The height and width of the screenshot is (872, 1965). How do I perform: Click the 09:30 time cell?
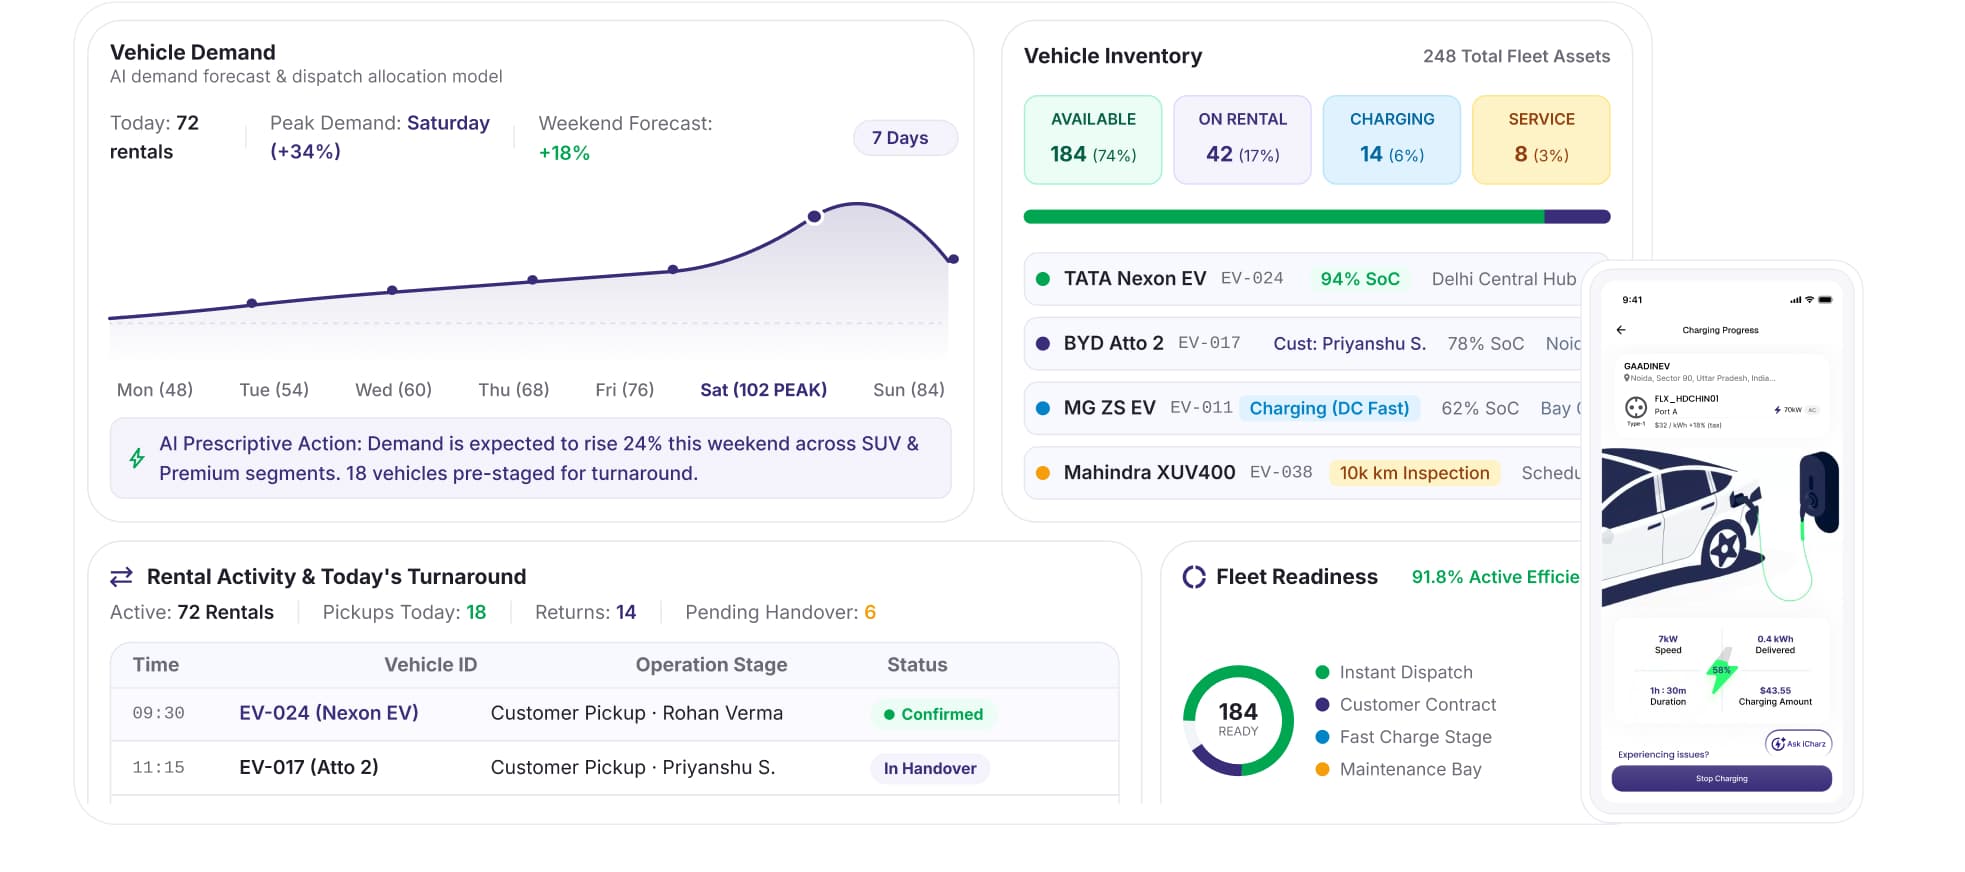(x=158, y=713)
